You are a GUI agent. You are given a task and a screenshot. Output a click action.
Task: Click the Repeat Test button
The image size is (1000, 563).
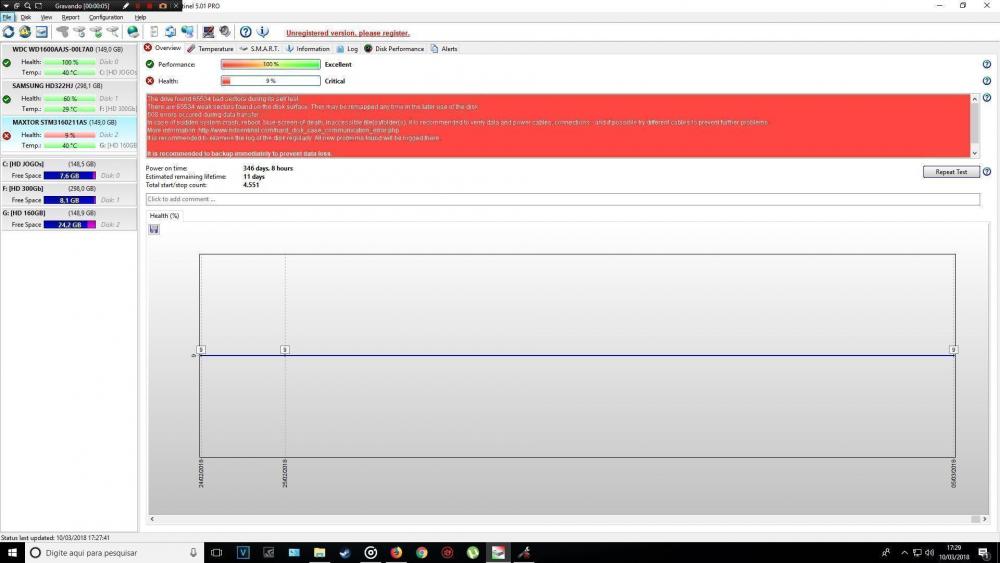950,172
